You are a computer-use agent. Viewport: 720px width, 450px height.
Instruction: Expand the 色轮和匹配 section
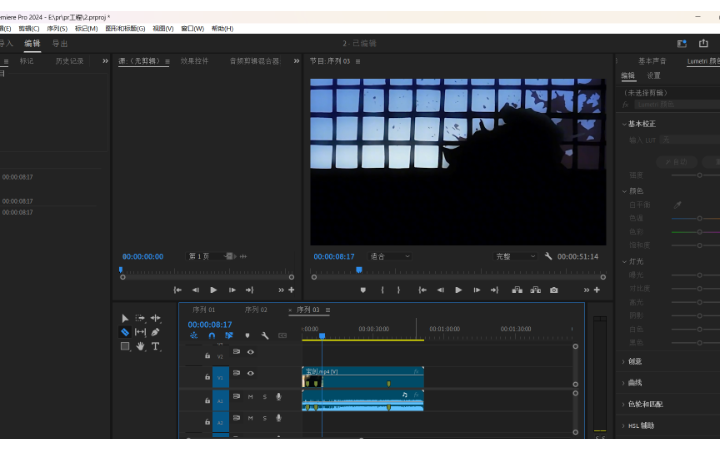click(x=624, y=405)
